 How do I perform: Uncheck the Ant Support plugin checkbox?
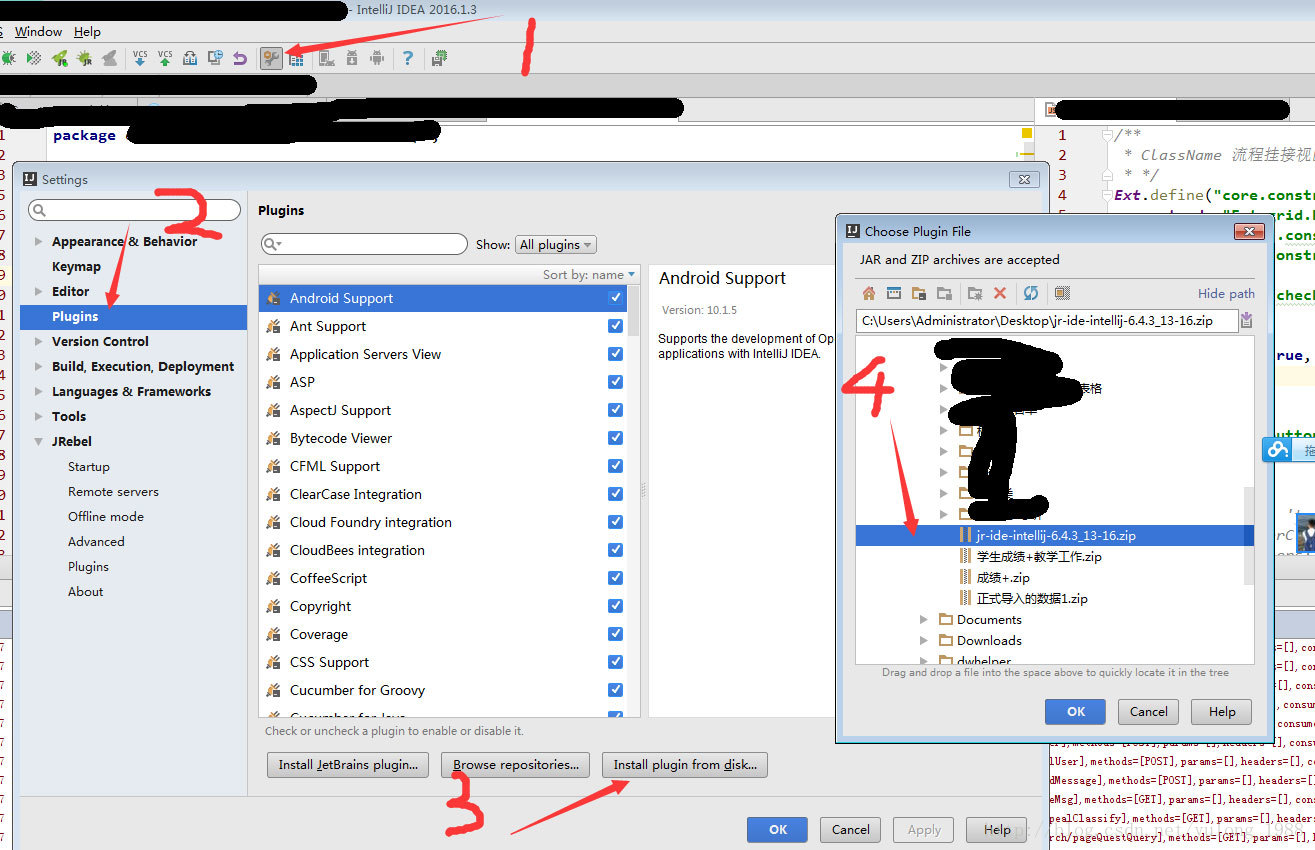pyautogui.click(x=615, y=326)
